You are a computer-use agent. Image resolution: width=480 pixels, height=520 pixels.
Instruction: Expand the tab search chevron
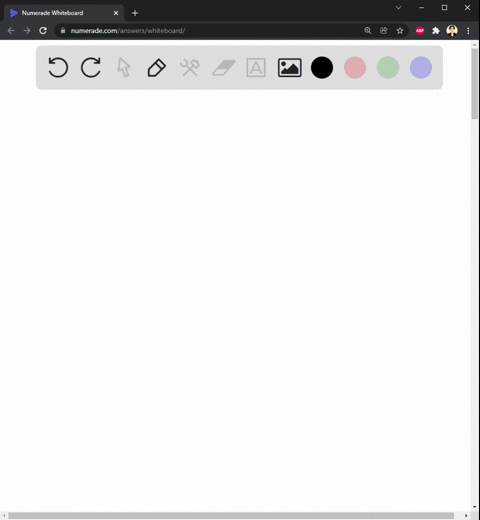(x=398, y=7)
